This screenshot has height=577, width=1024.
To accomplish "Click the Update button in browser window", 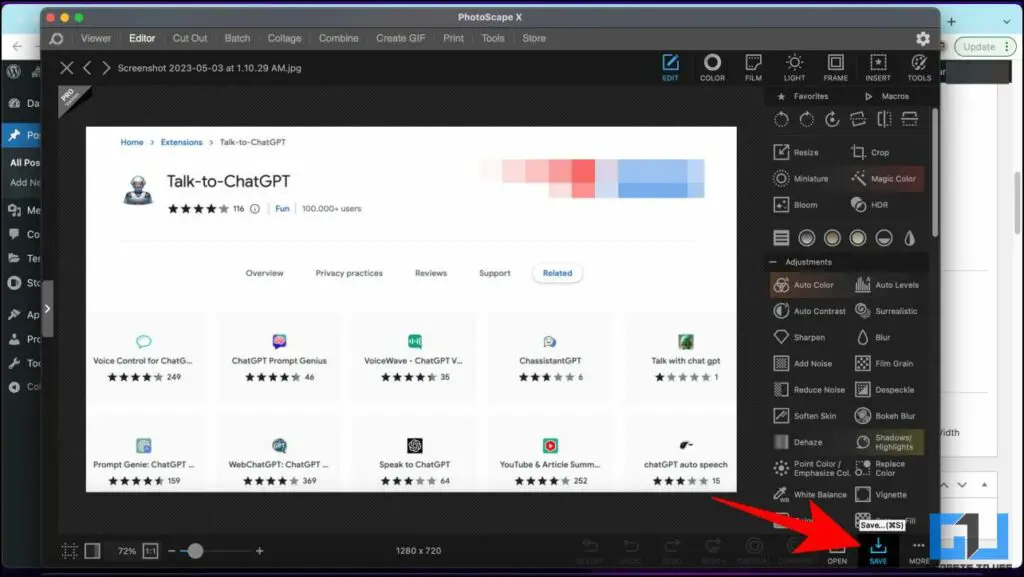I will 985,47.
